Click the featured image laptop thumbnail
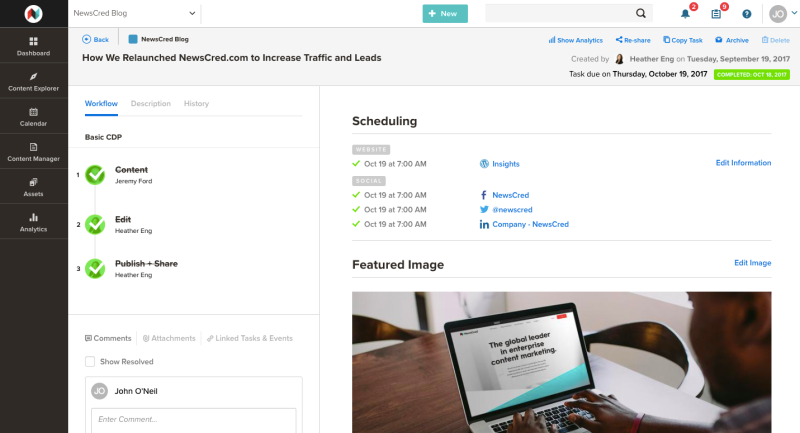 point(561,362)
